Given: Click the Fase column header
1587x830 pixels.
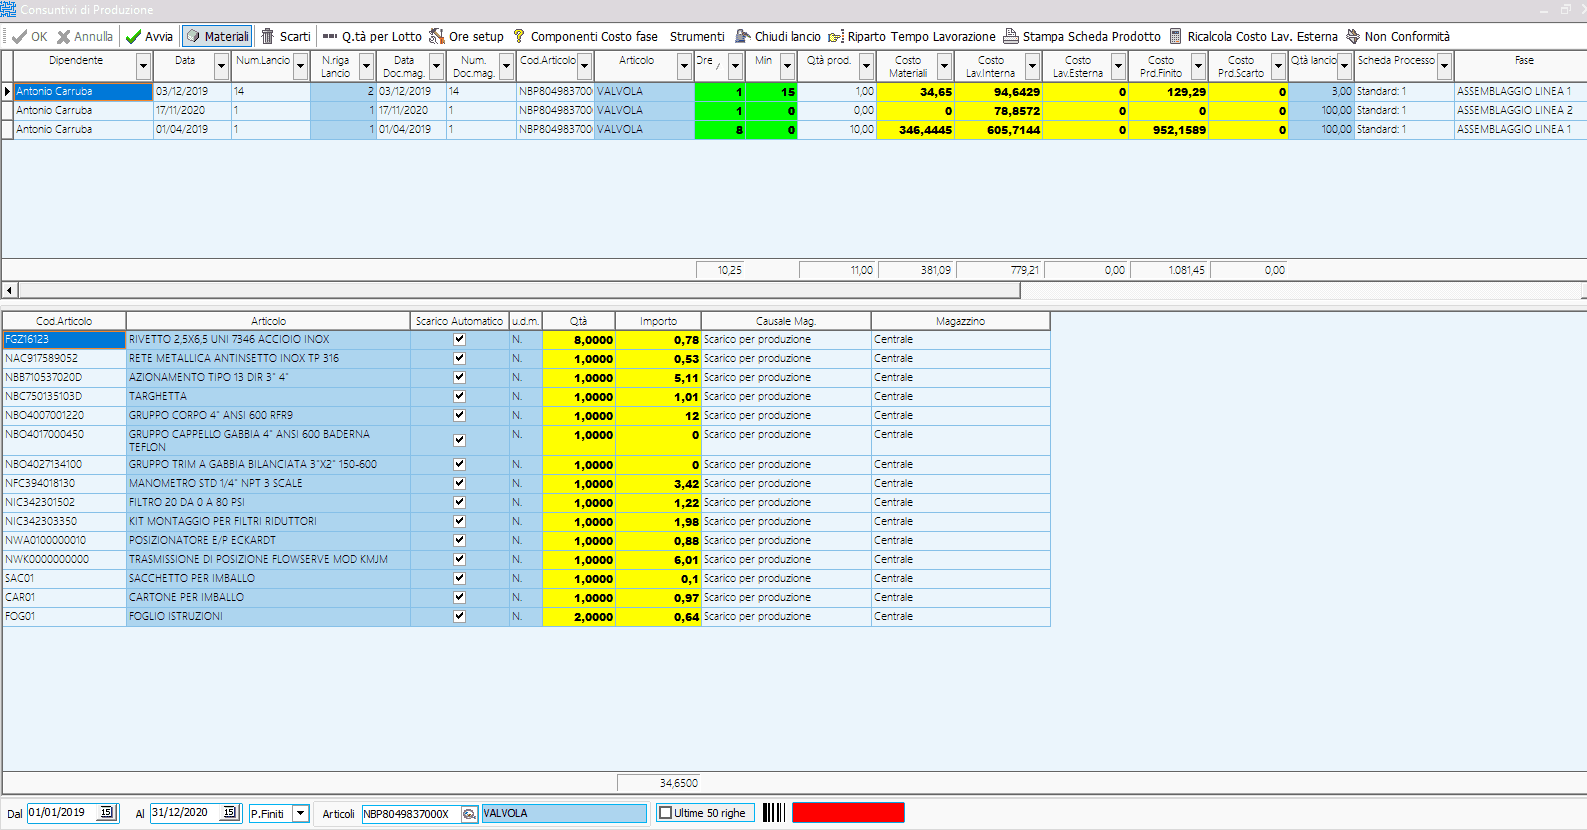Looking at the screenshot, I should pos(1524,66).
